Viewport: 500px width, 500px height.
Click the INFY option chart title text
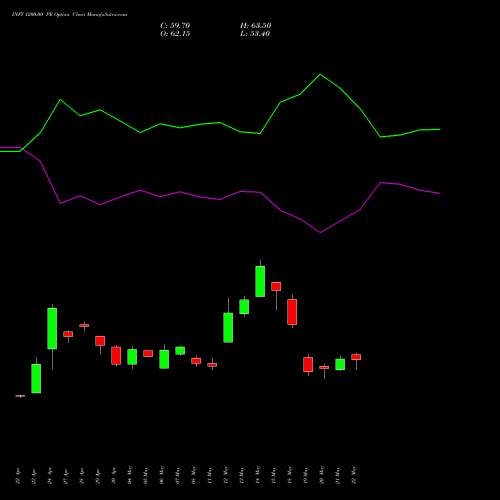[69, 15]
